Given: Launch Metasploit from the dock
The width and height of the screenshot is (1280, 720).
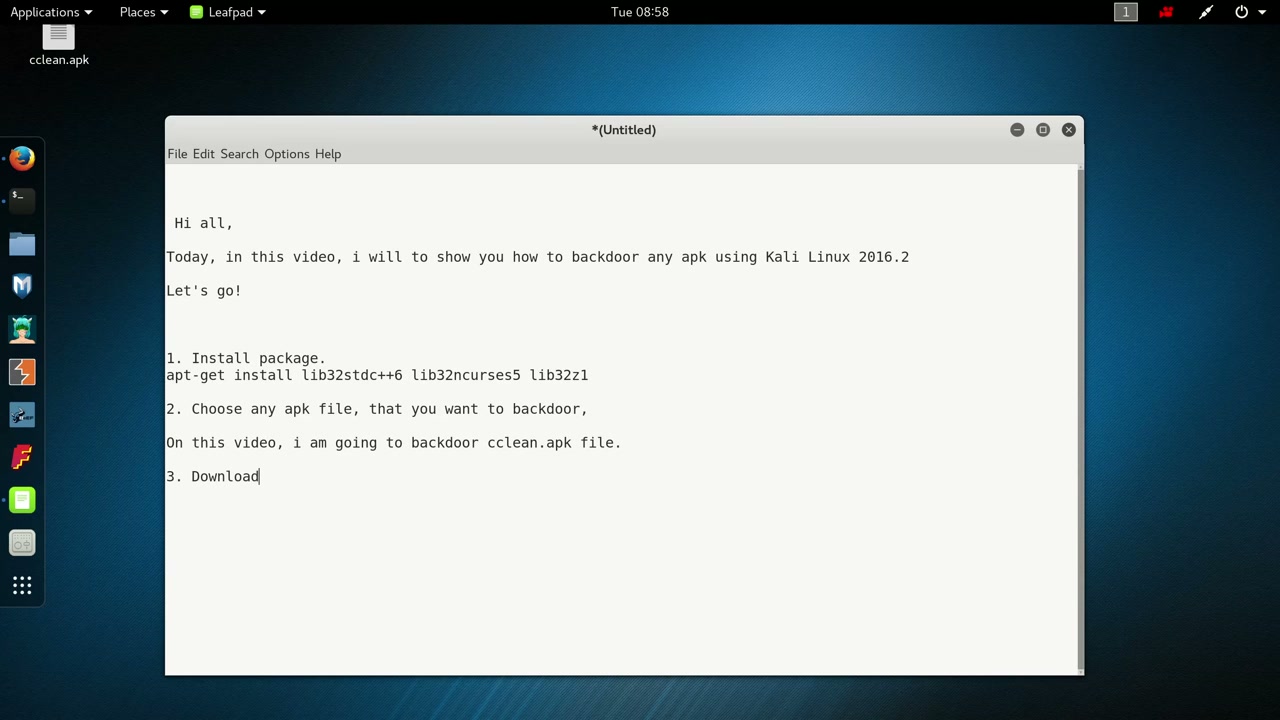Looking at the screenshot, I should point(22,286).
